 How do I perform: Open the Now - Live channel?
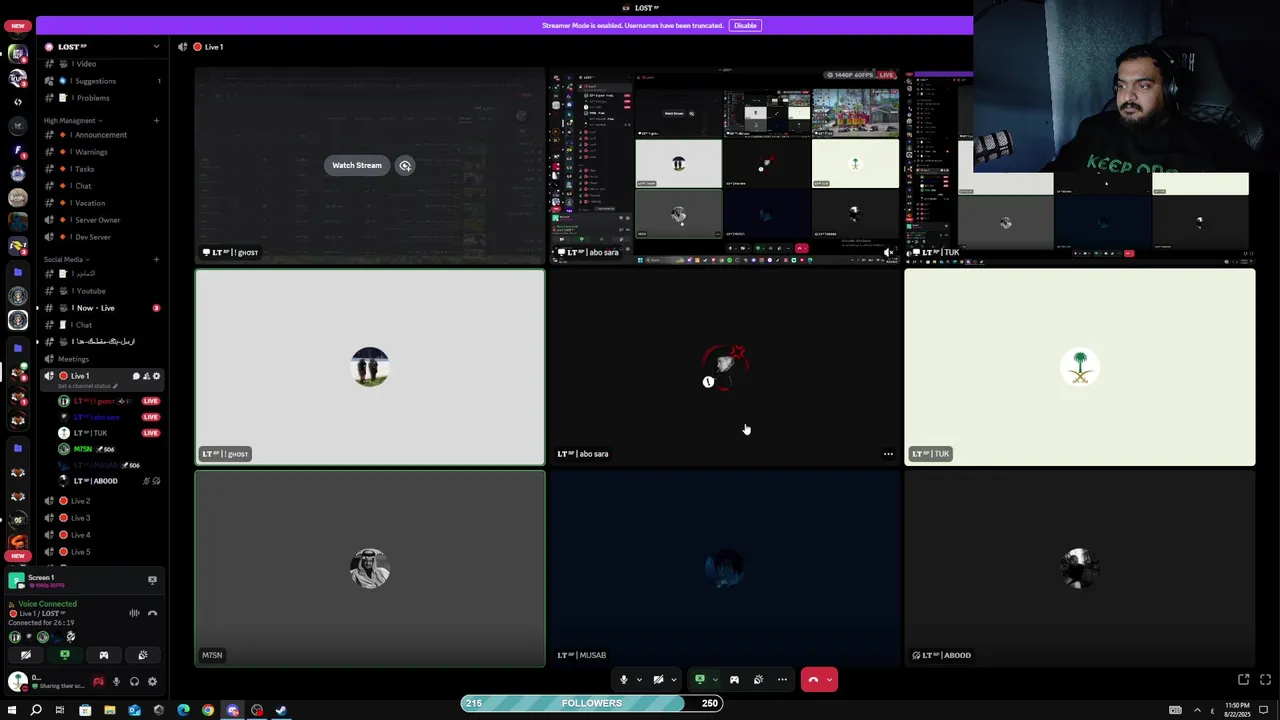click(x=100, y=308)
